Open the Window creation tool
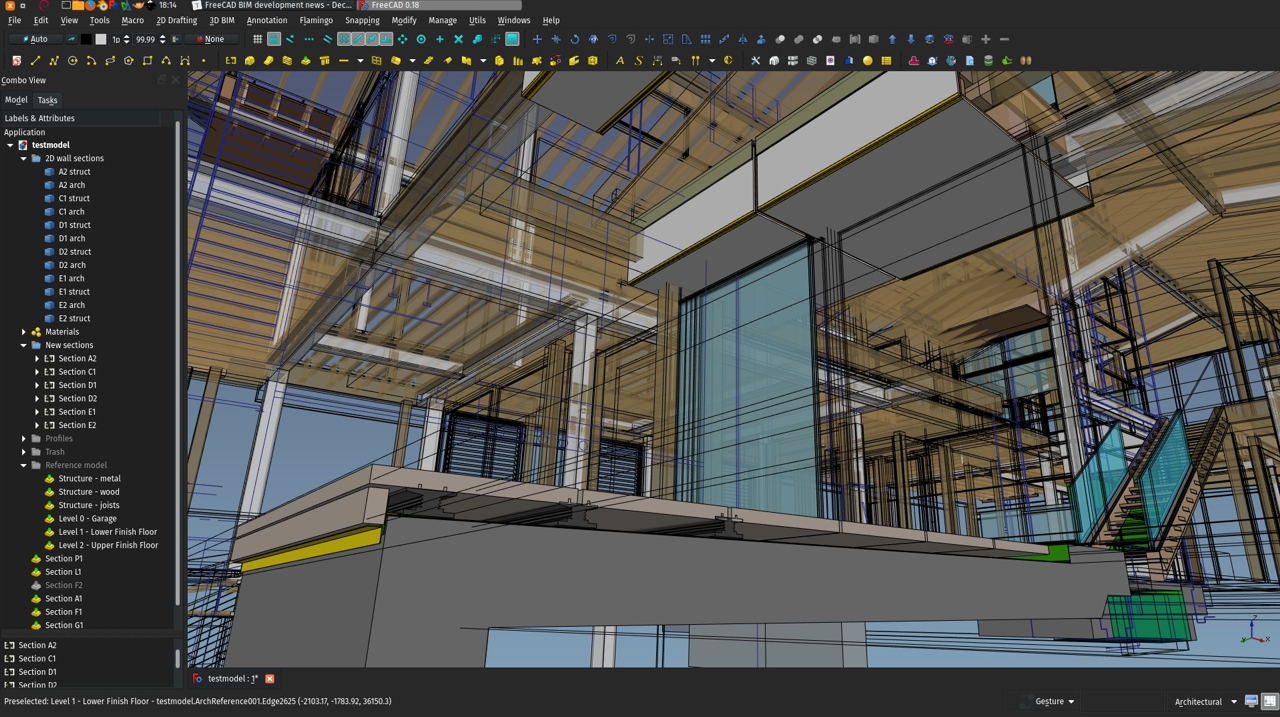 click(x=375, y=61)
